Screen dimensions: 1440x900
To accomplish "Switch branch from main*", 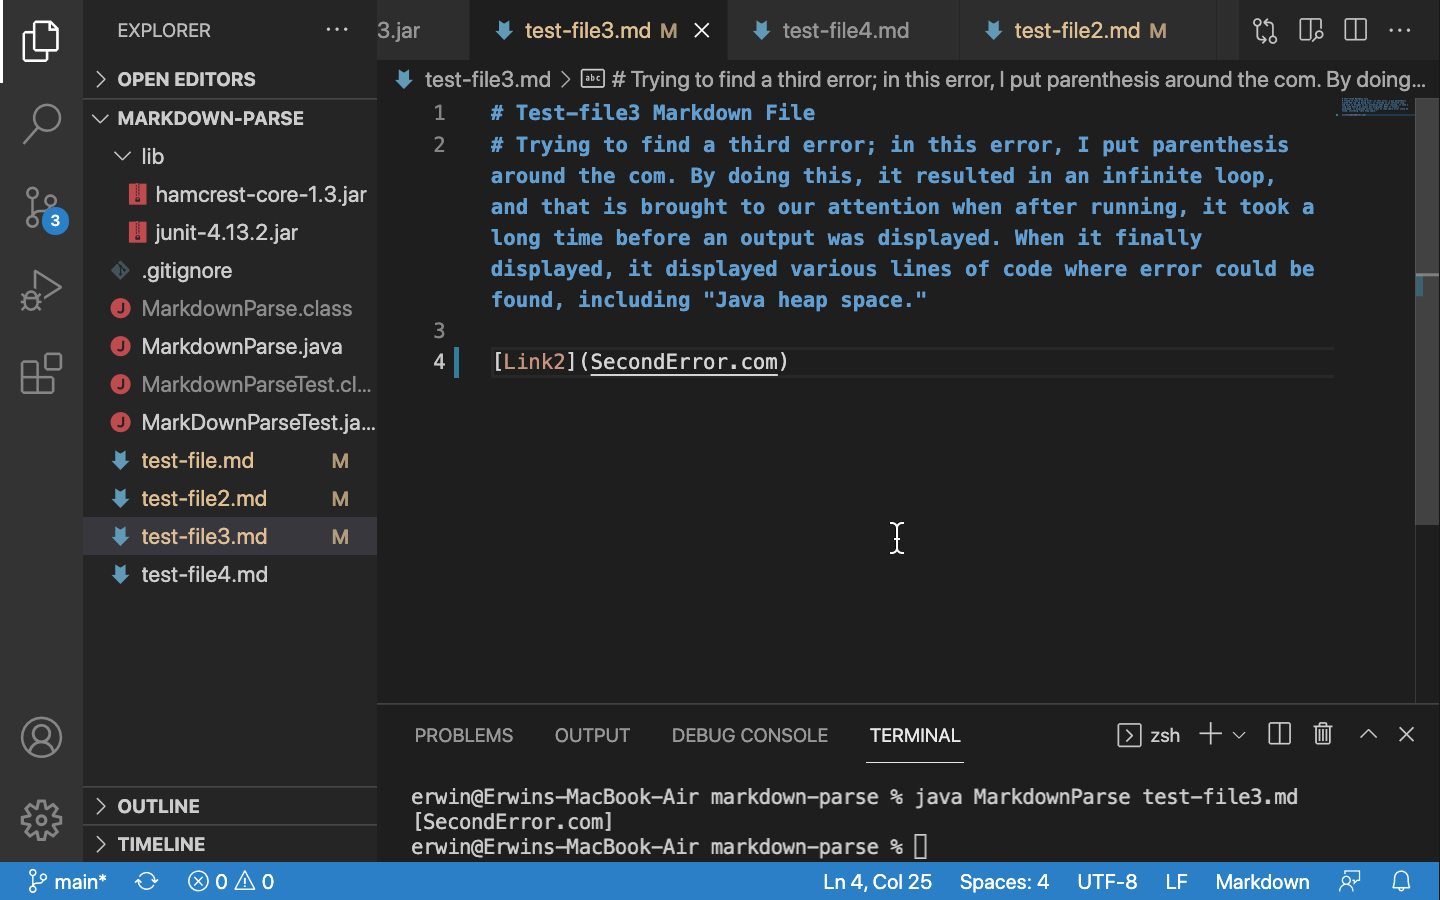I will point(67,881).
